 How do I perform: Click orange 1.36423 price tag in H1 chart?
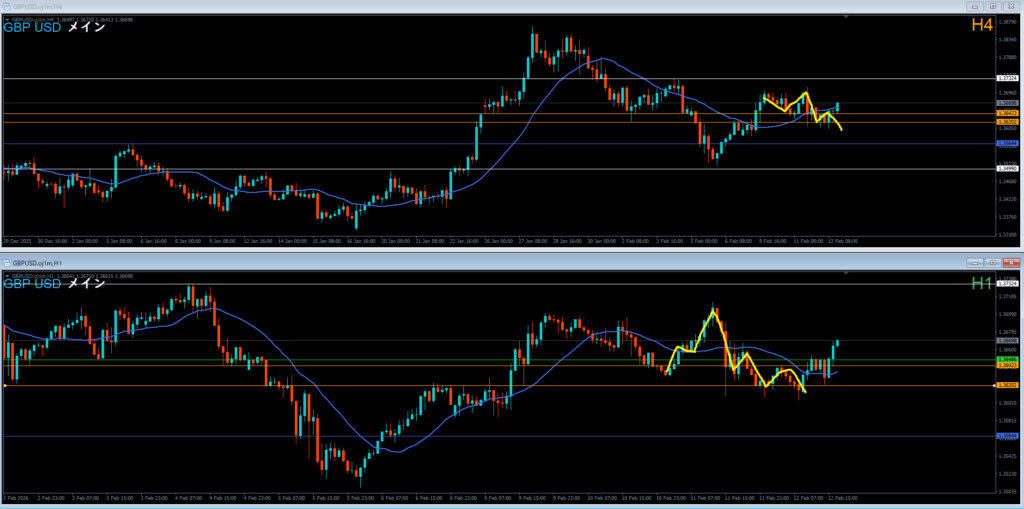point(1006,365)
